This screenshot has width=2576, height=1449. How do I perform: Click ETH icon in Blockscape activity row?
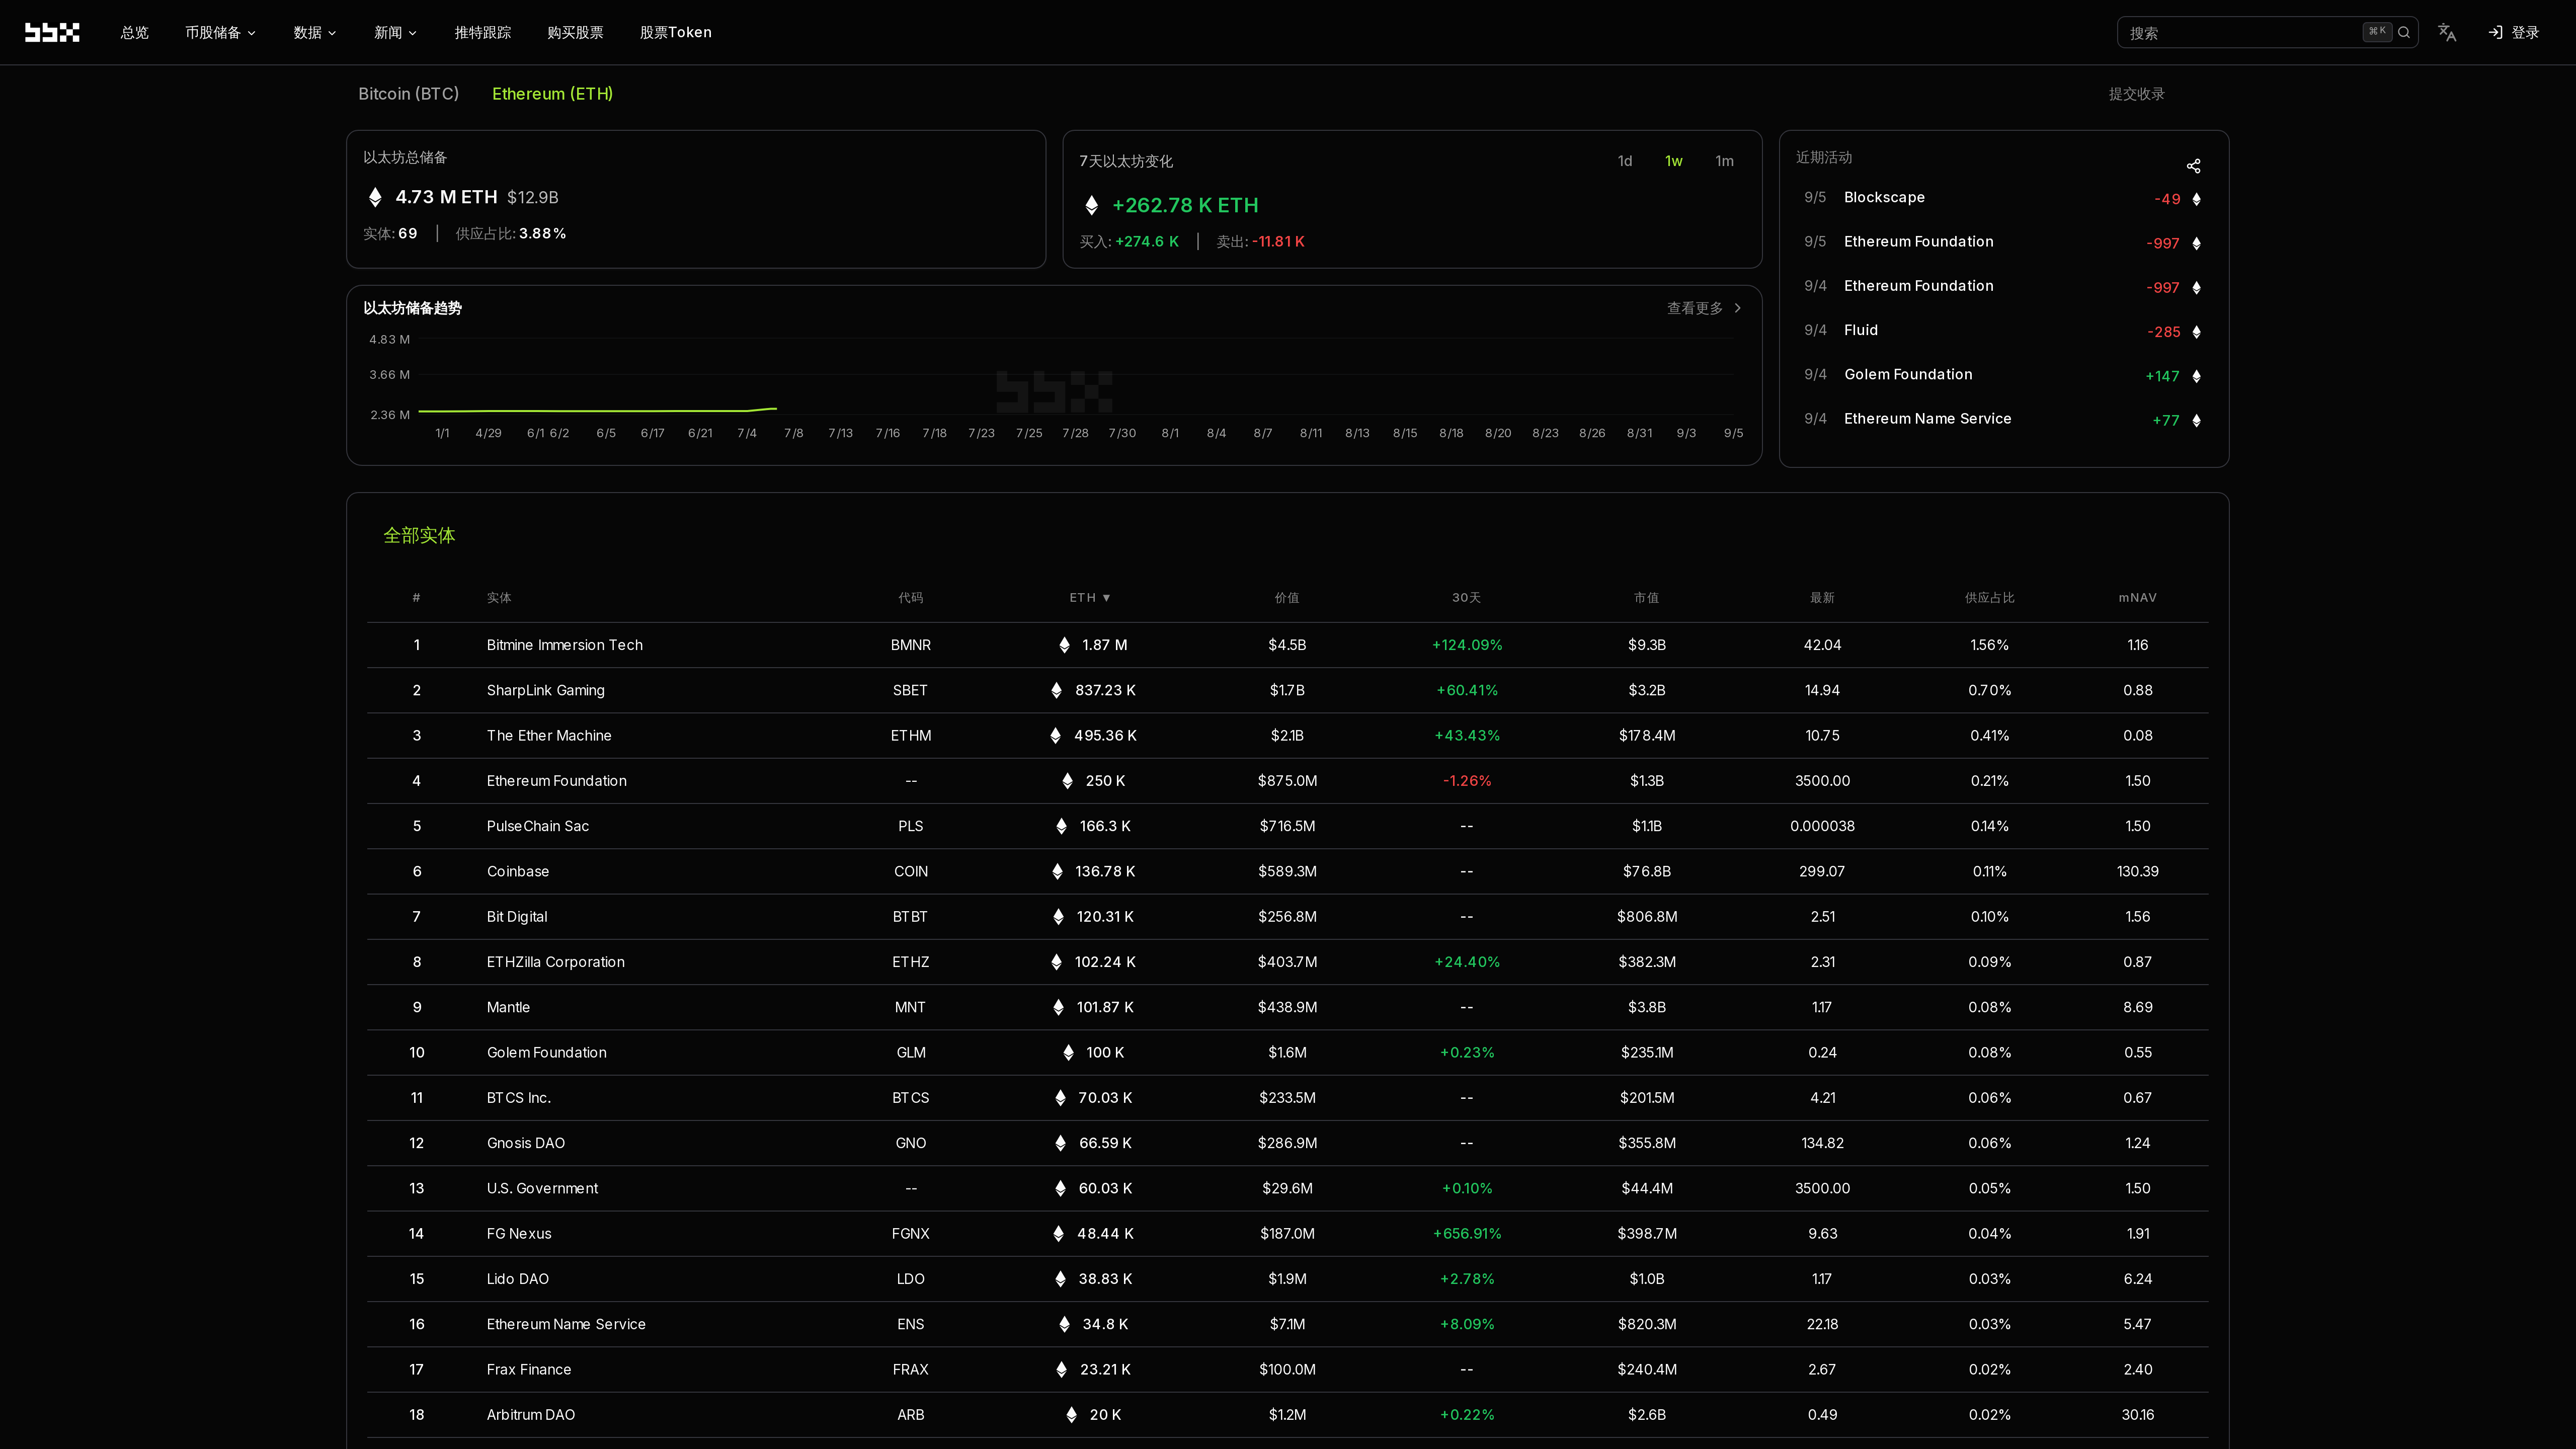[x=2196, y=199]
